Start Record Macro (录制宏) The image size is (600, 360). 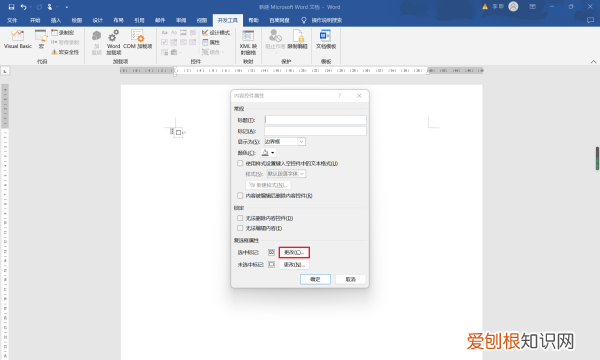click(x=63, y=33)
